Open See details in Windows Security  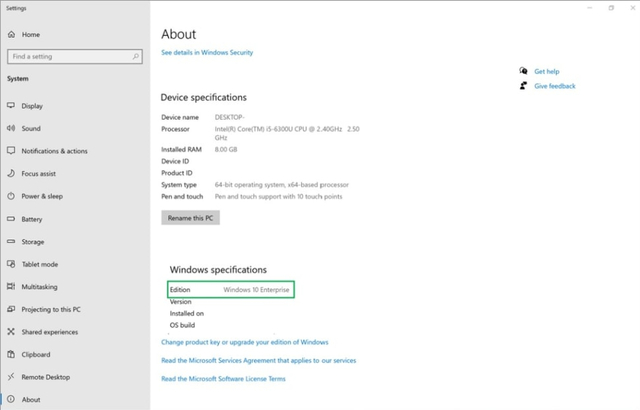tap(207, 52)
